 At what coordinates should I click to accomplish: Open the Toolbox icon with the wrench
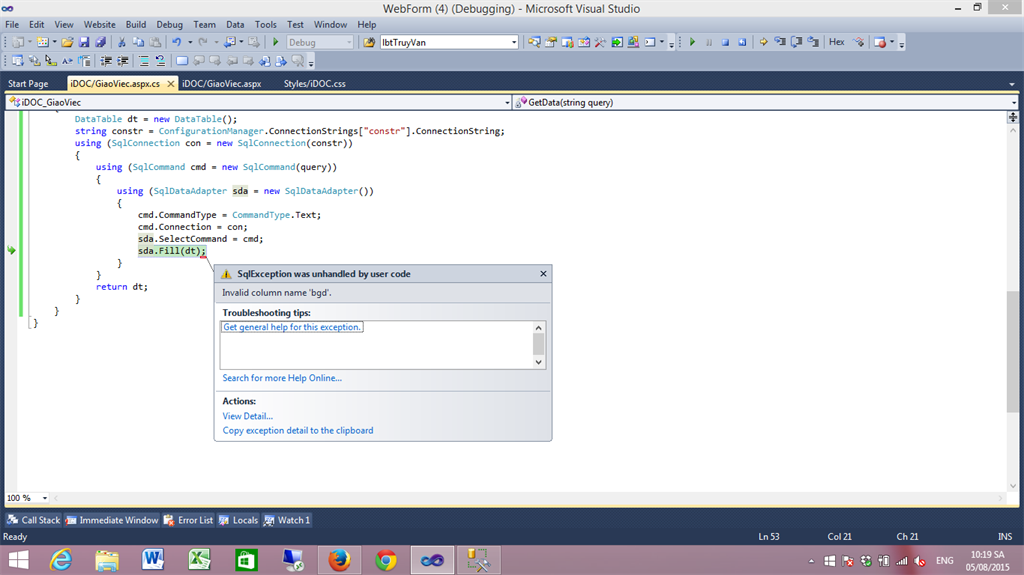point(600,42)
